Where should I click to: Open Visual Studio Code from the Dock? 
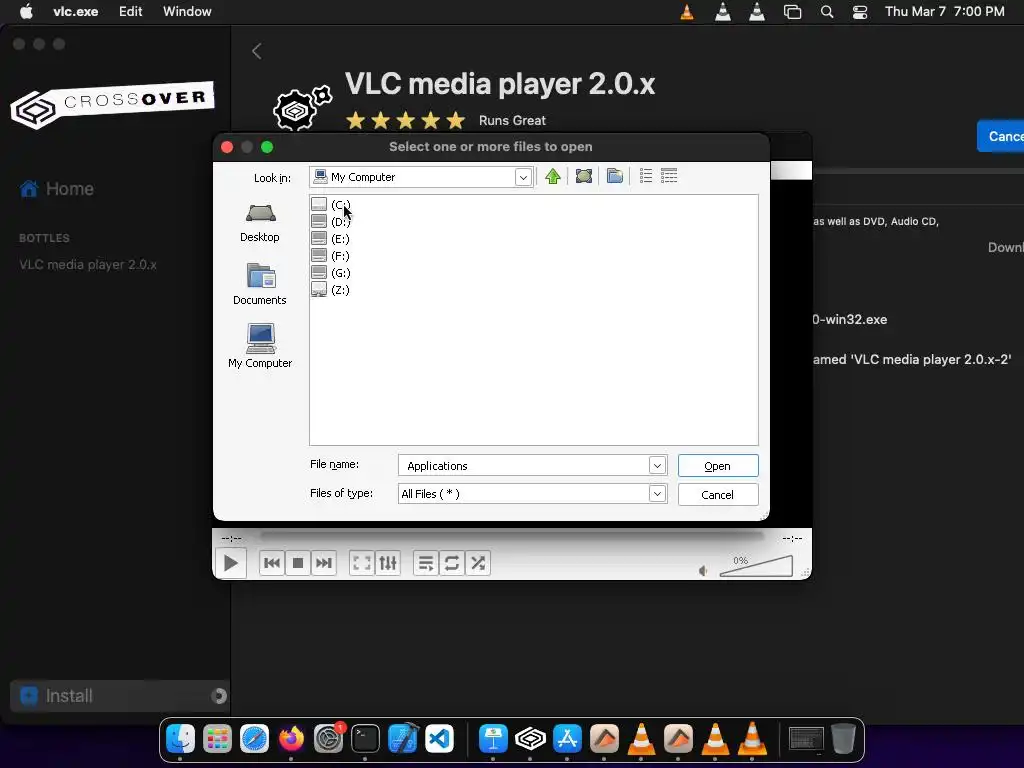click(440, 739)
